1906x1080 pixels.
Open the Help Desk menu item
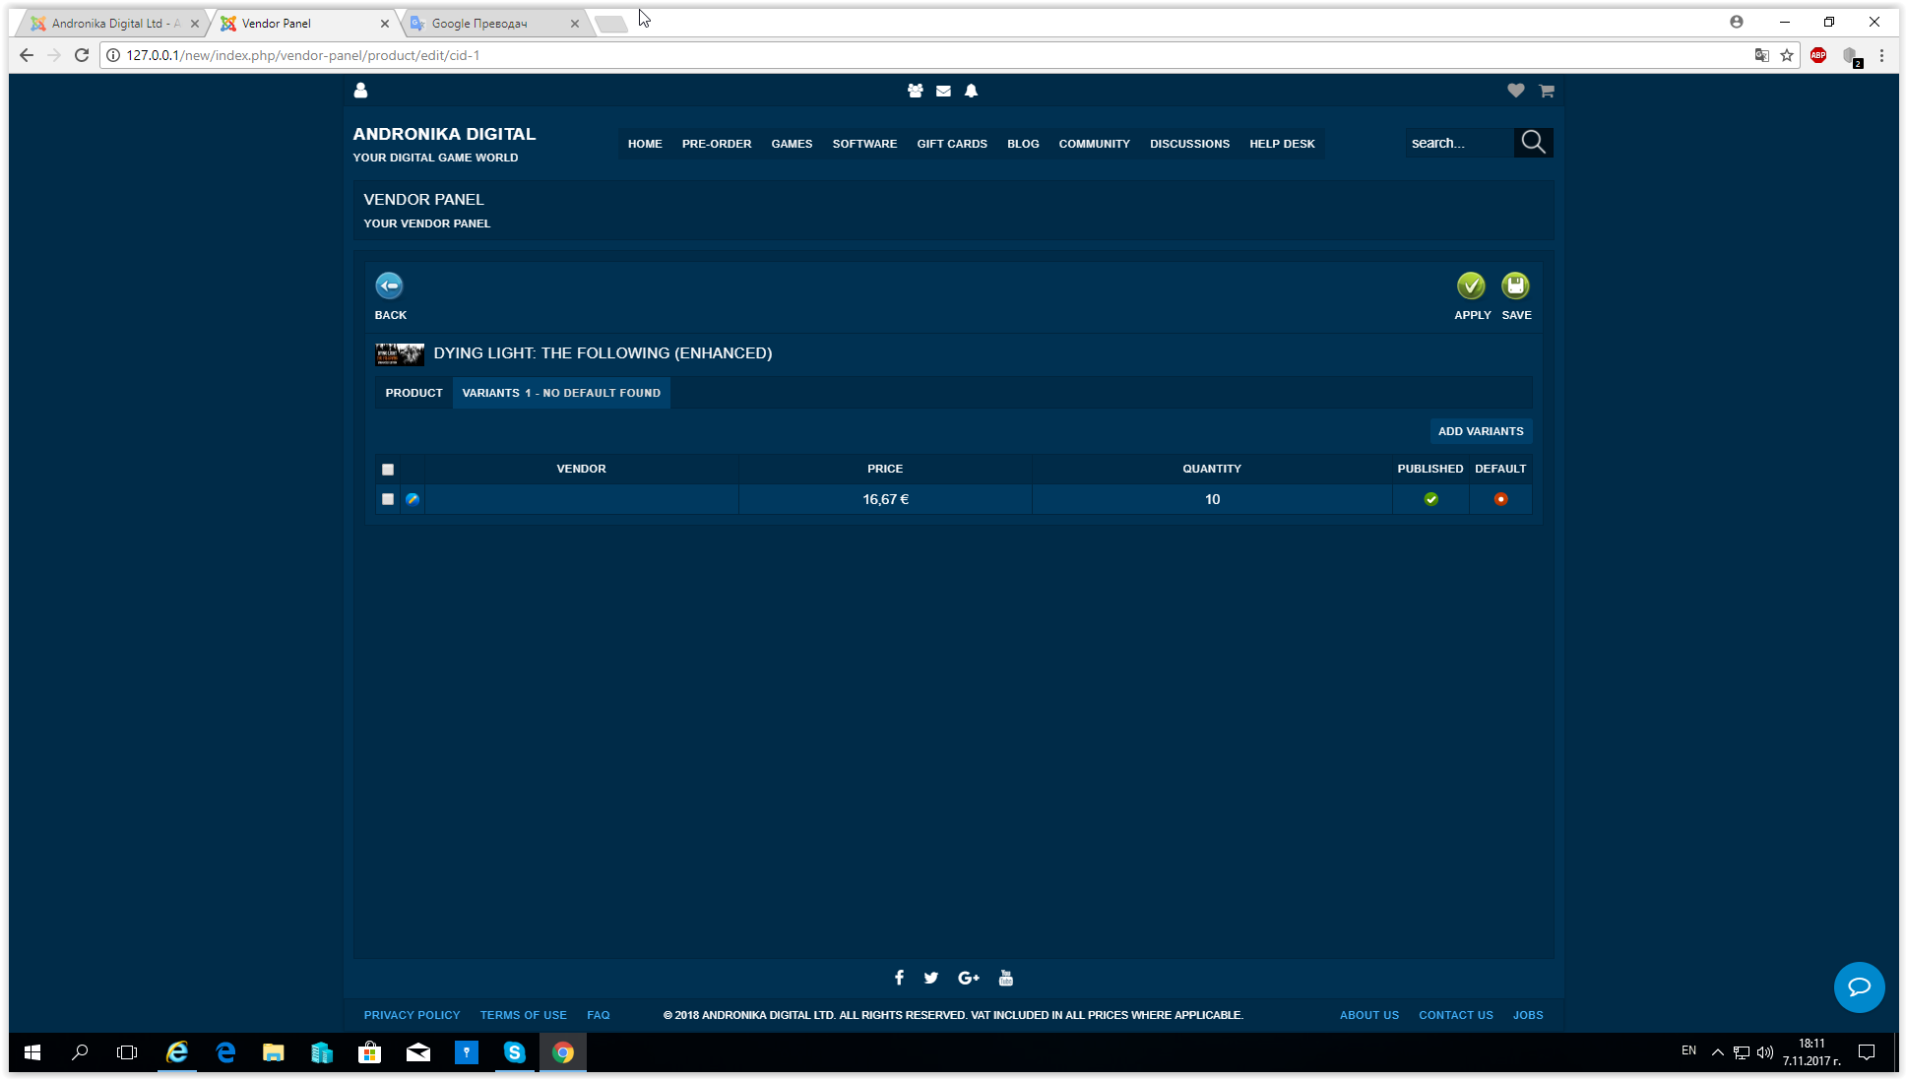tap(1281, 144)
